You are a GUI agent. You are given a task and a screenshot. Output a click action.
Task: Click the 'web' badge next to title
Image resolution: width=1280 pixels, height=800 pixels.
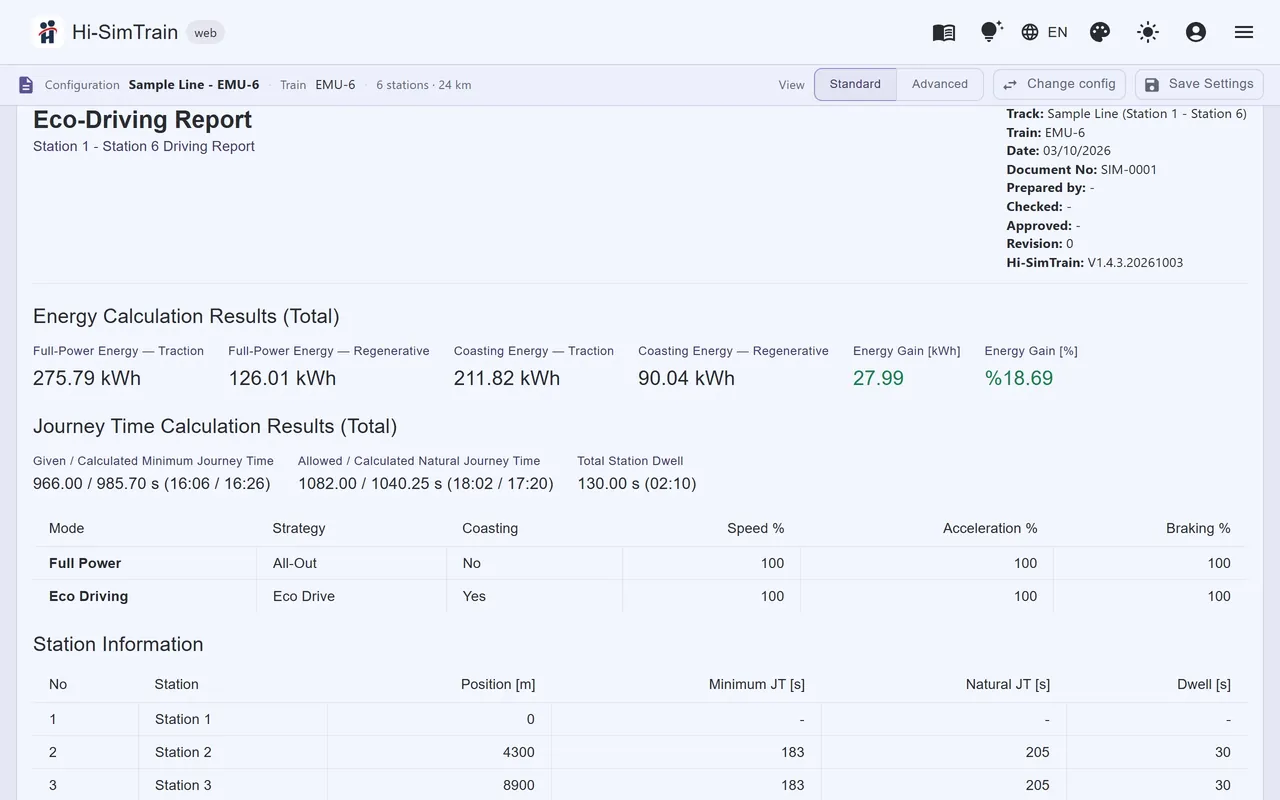tap(205, 33)
